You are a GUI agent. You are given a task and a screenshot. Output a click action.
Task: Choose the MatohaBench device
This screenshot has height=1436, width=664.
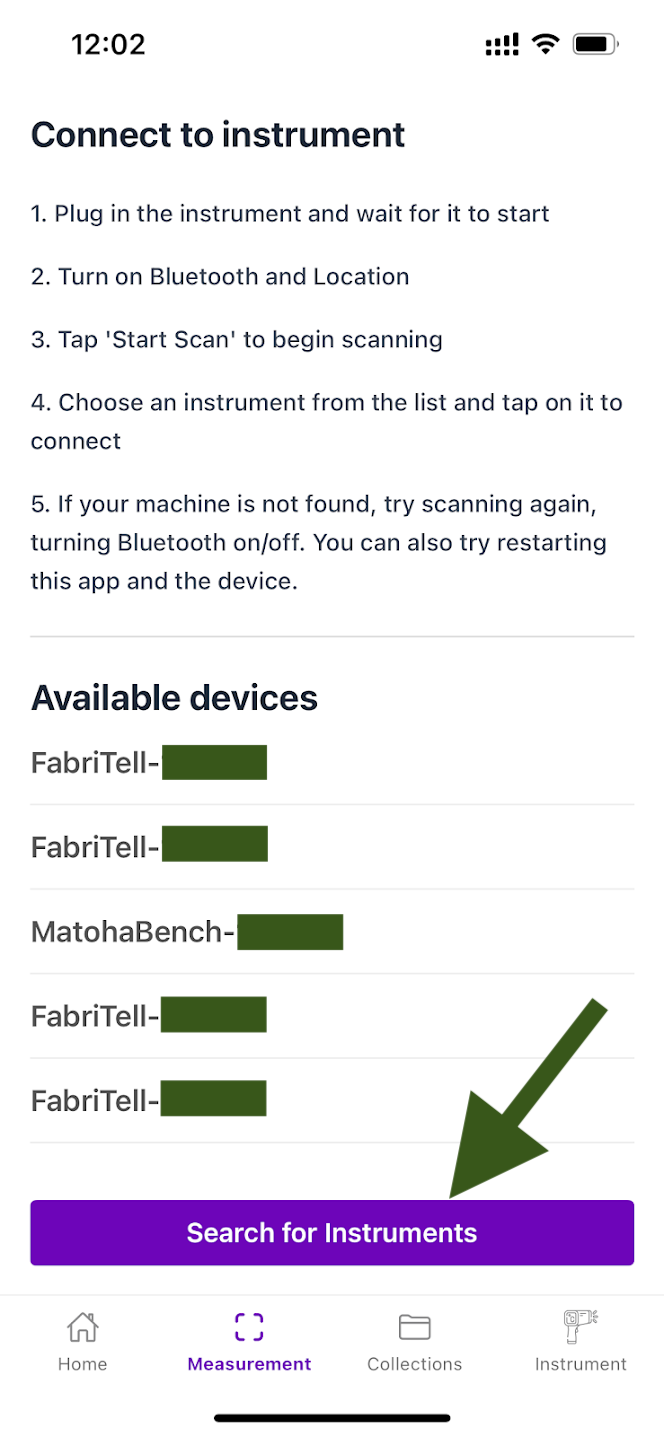(x=186, y=932)
